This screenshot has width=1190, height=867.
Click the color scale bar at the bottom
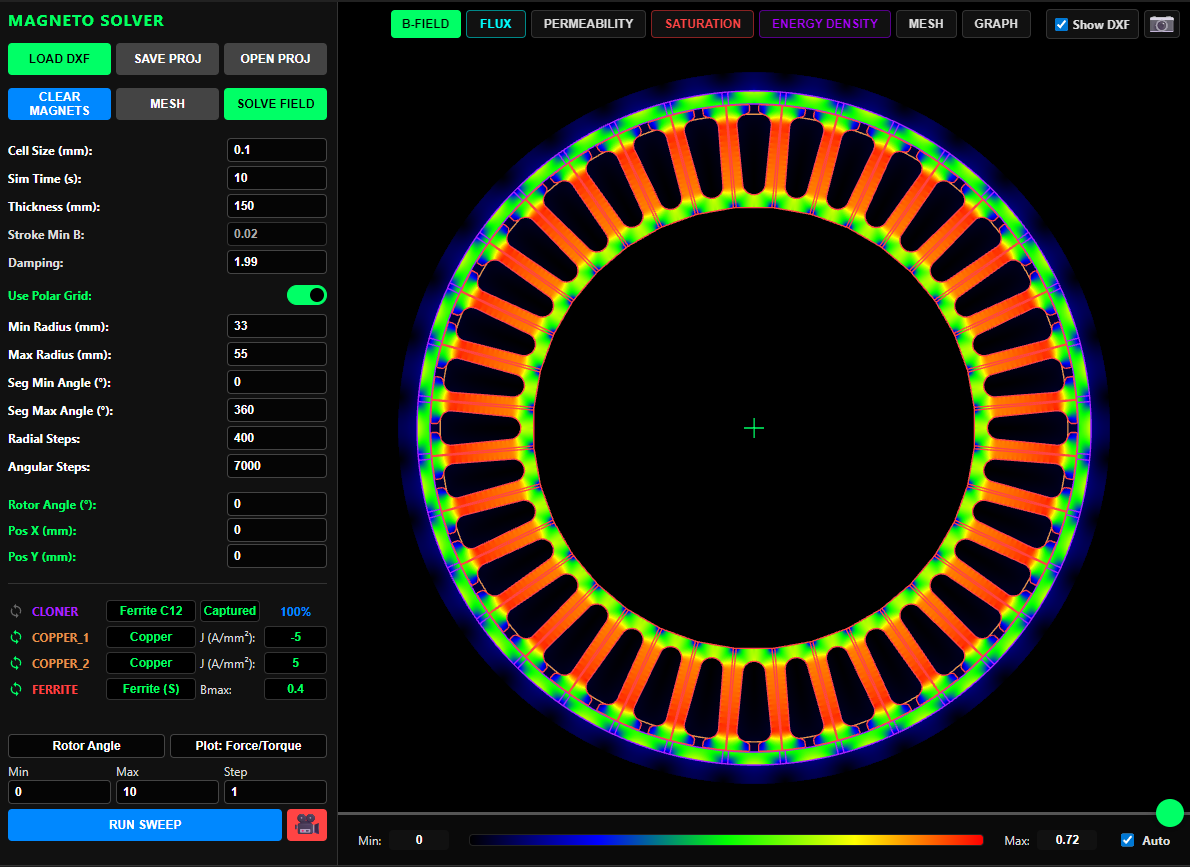click(x=727, y=840)
